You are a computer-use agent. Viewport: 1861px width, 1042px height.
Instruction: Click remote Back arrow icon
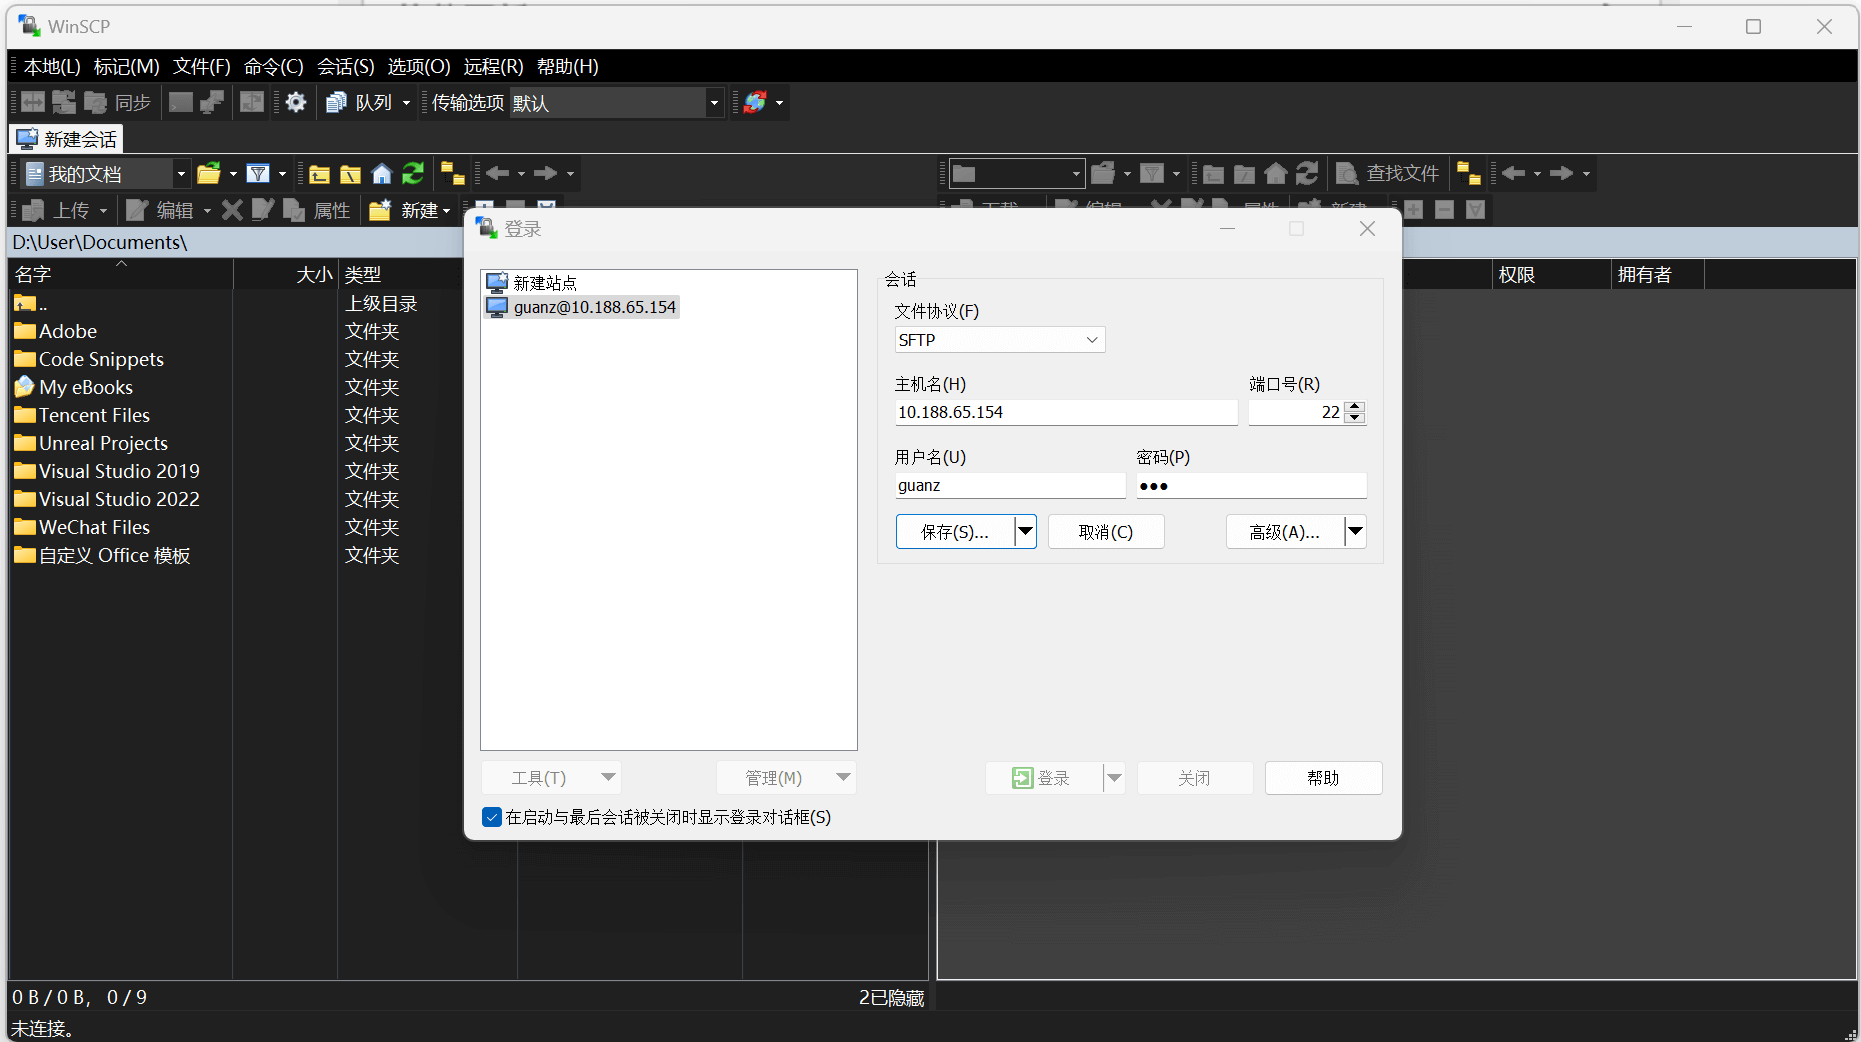(1513, 174)
